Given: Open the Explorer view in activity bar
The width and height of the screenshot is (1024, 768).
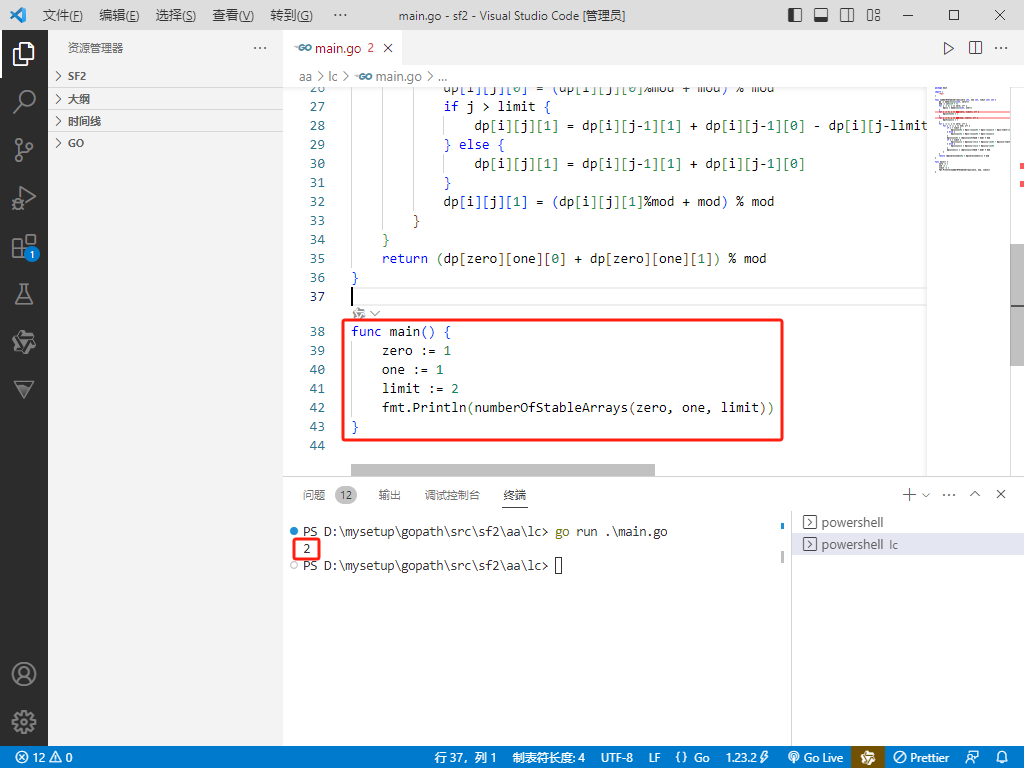Looking at the screenshot, I should pyautogui.click(x=24, y=54).
